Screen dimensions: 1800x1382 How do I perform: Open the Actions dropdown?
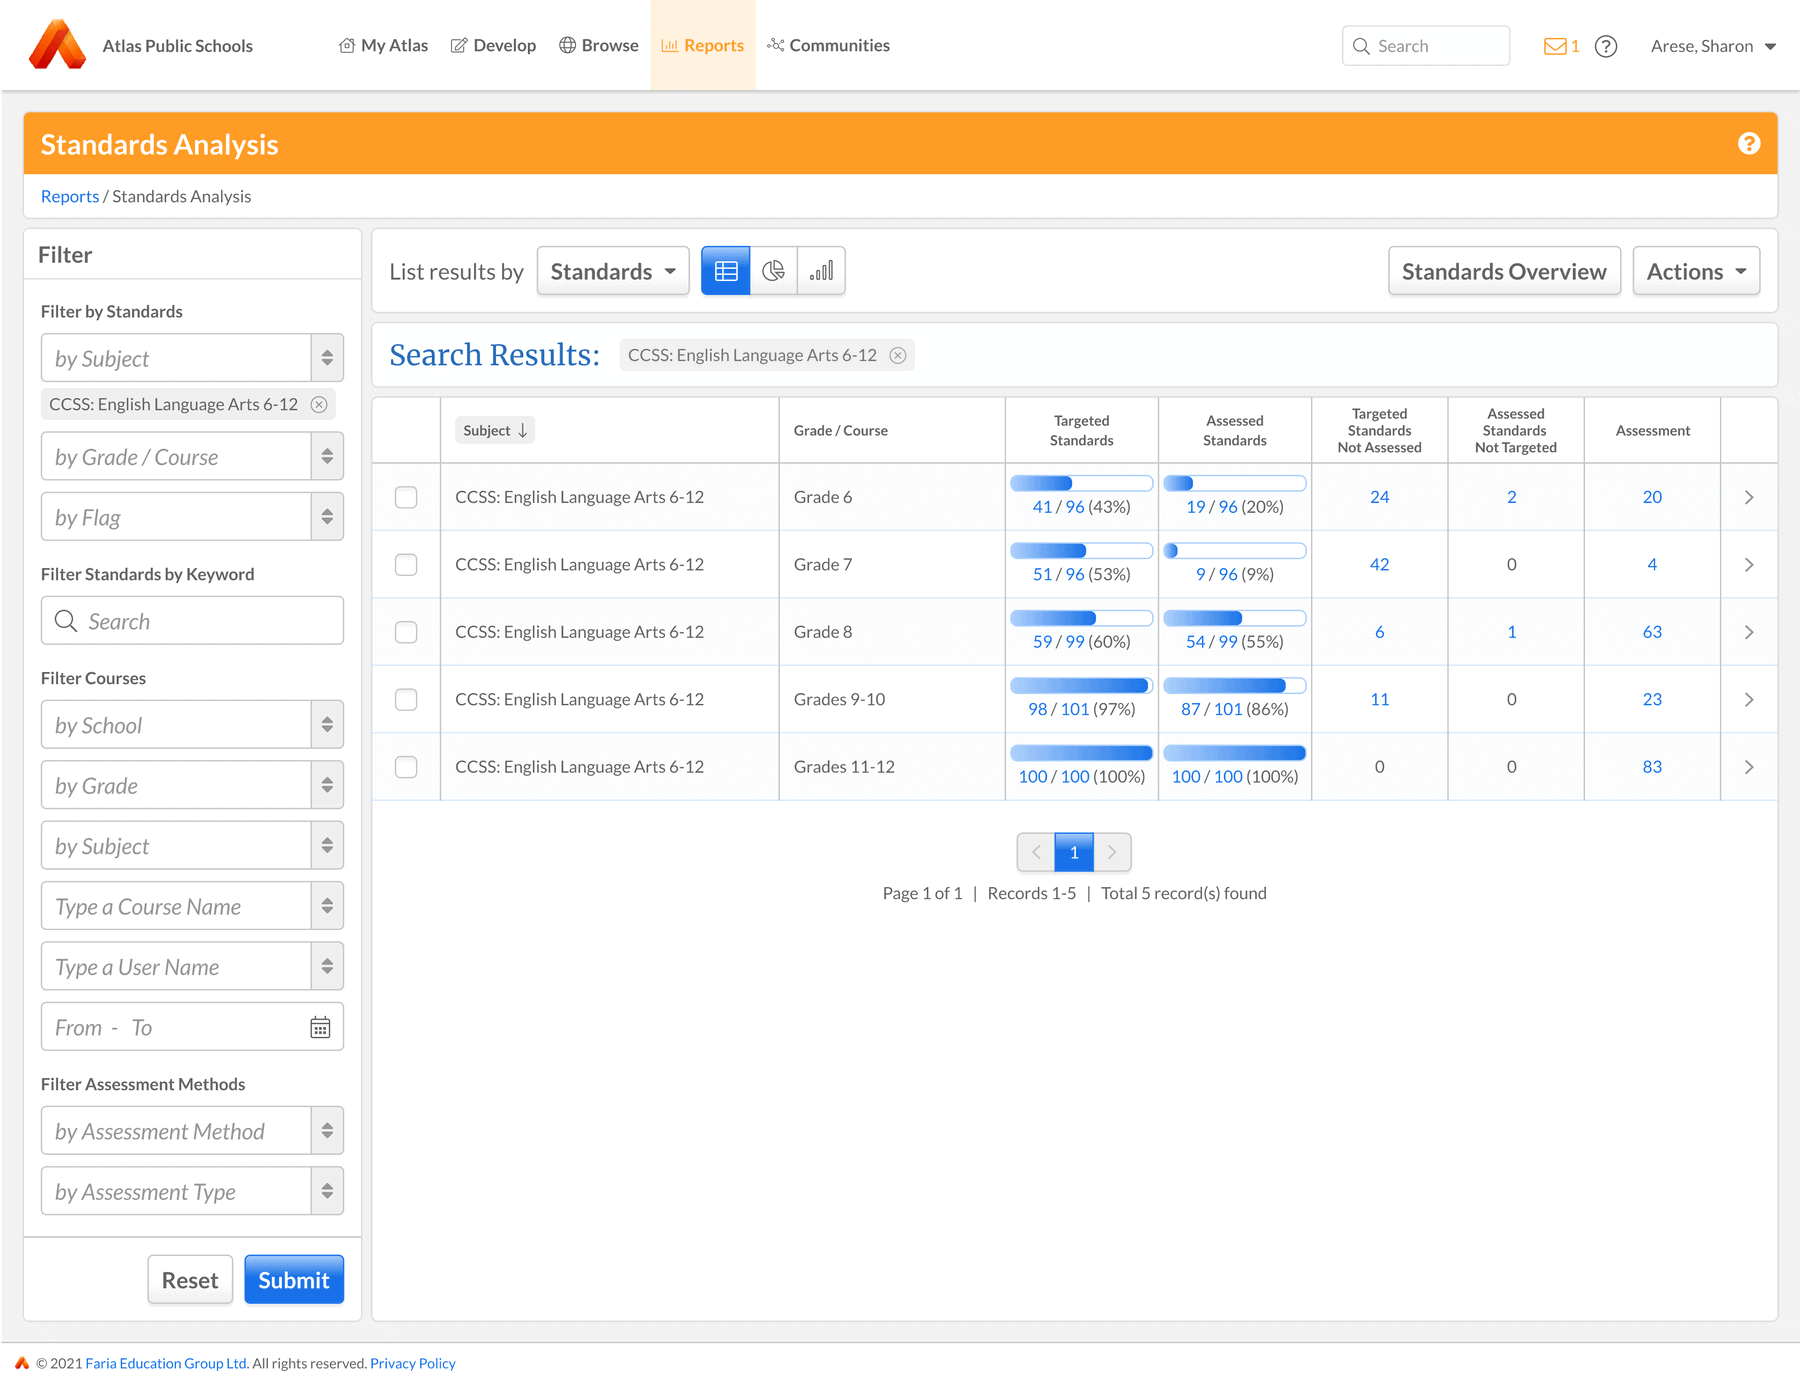click(1696, 271)
